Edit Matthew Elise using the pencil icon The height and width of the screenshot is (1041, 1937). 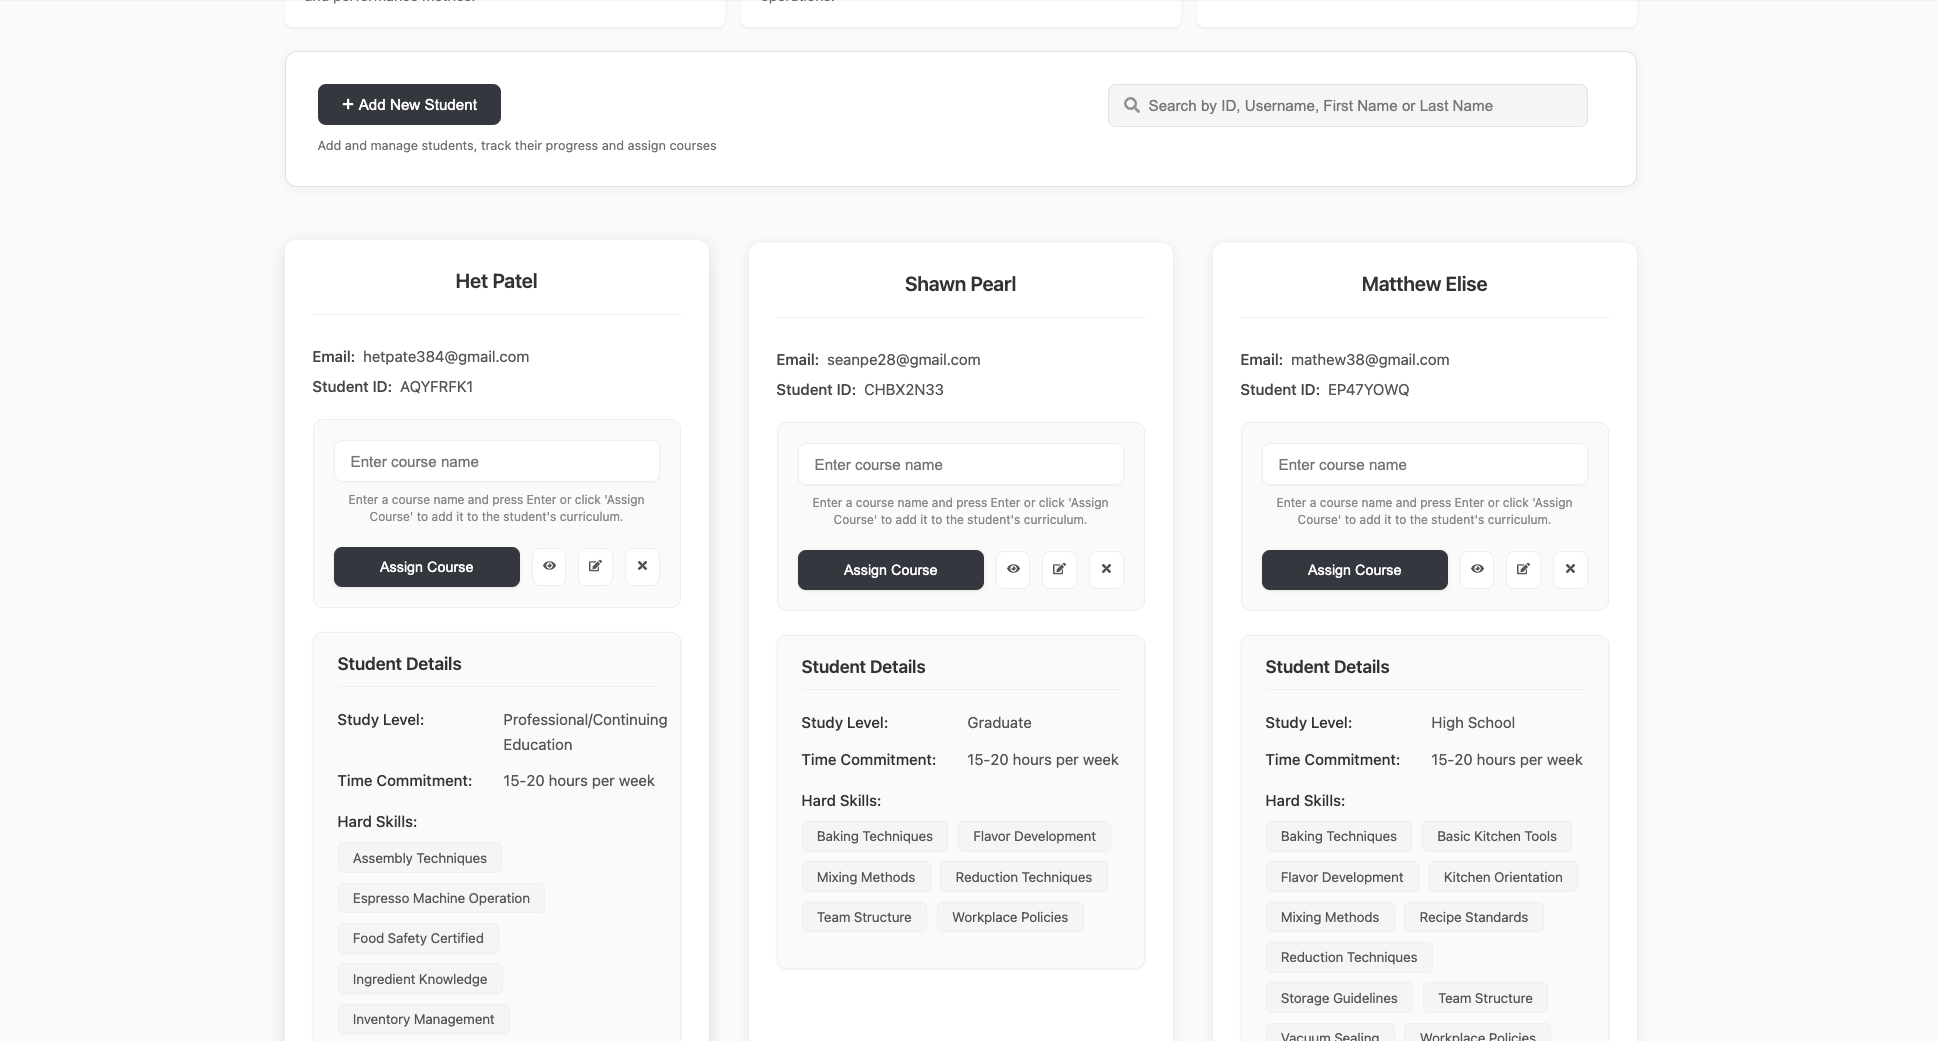pos(1523,569)
